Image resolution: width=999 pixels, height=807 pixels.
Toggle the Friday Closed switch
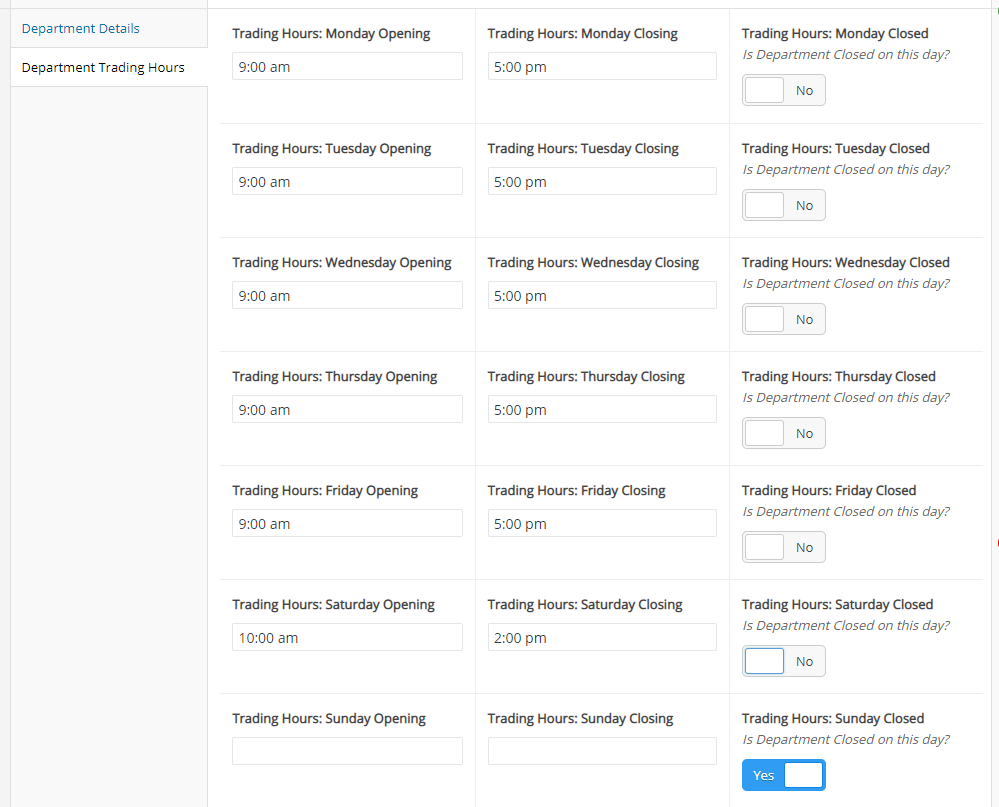coord(784,547)
